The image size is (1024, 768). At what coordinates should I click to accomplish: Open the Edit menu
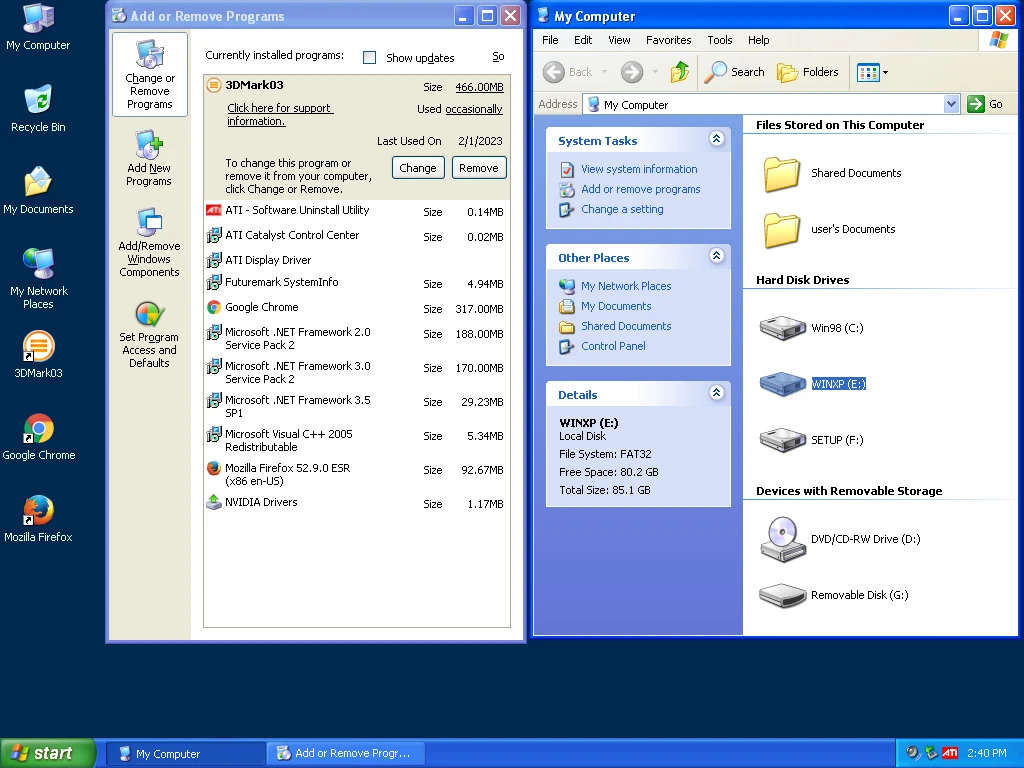tap(583, 40)
